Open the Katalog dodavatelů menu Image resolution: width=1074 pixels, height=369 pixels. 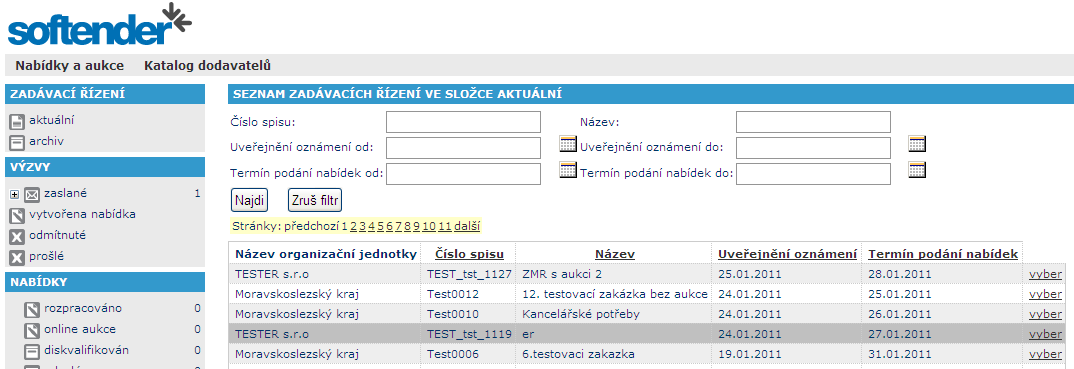pyautogui.click(x=208, y=66)
